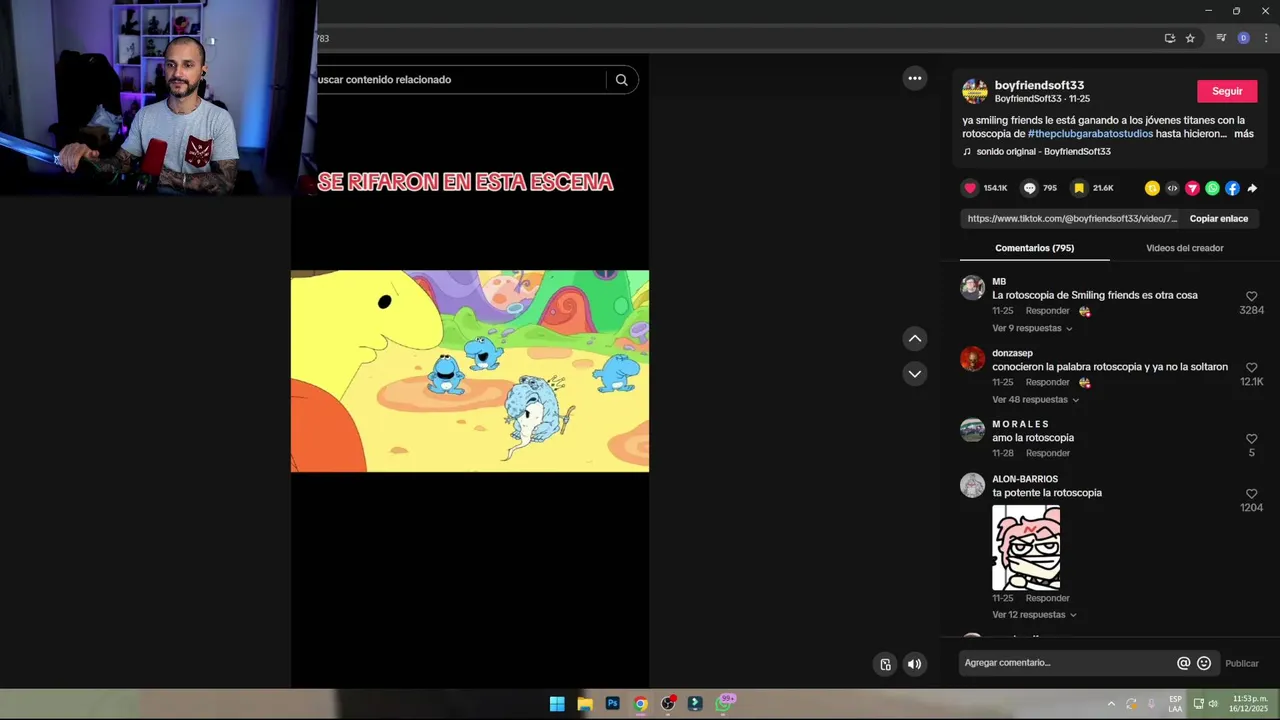This screenshot has width=1280, height=720.
Task: Send to friends with red paper-plane icon
Action: [1192, 188]
